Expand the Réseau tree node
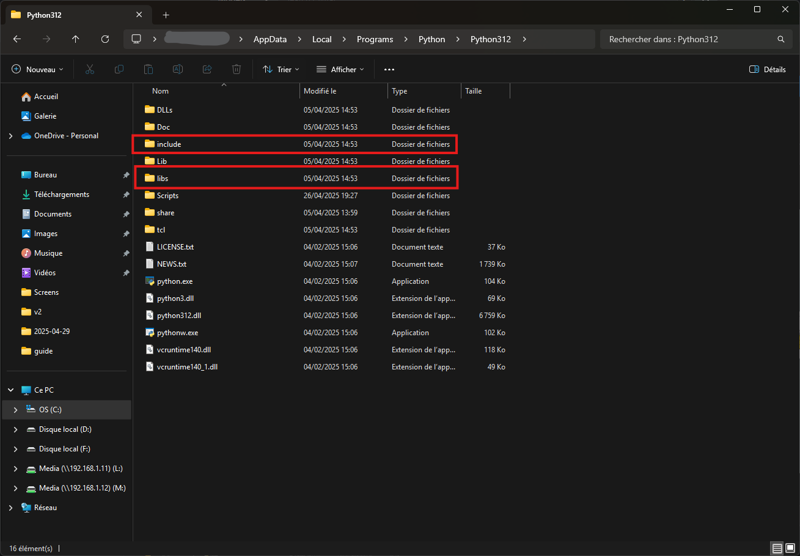This screenshot has width=800, height=556. coord(11,508)
